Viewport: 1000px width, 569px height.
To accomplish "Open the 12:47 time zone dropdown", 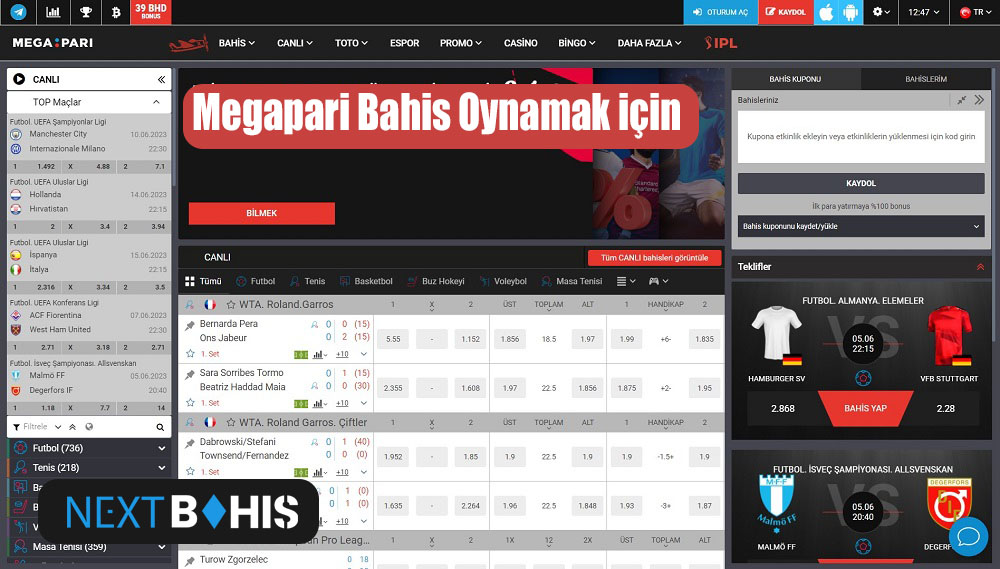I will pyautogui.click(x=924, y=12).
